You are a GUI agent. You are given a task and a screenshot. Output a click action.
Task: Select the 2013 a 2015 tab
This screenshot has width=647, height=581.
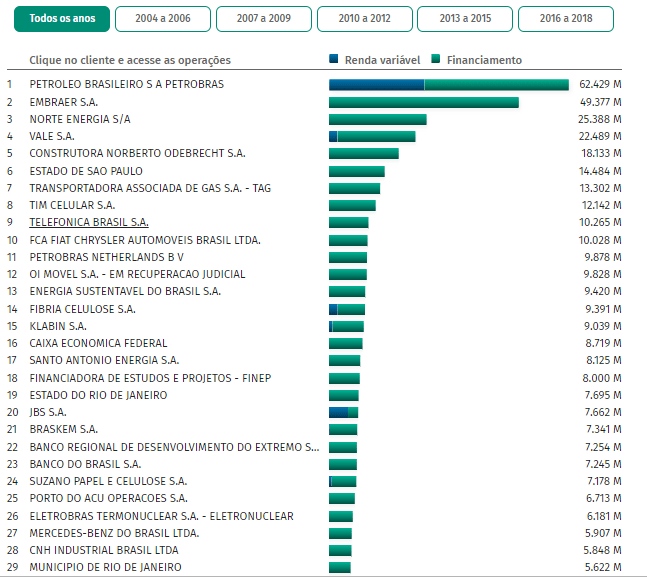[x=463, y=19]
